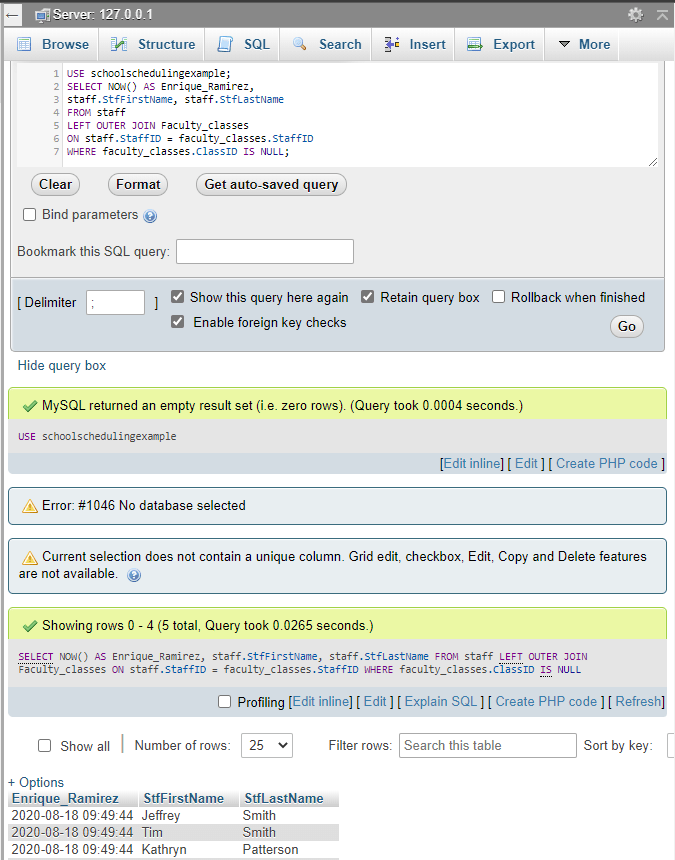Click Get auto-saved query button

tap(271, 184)
